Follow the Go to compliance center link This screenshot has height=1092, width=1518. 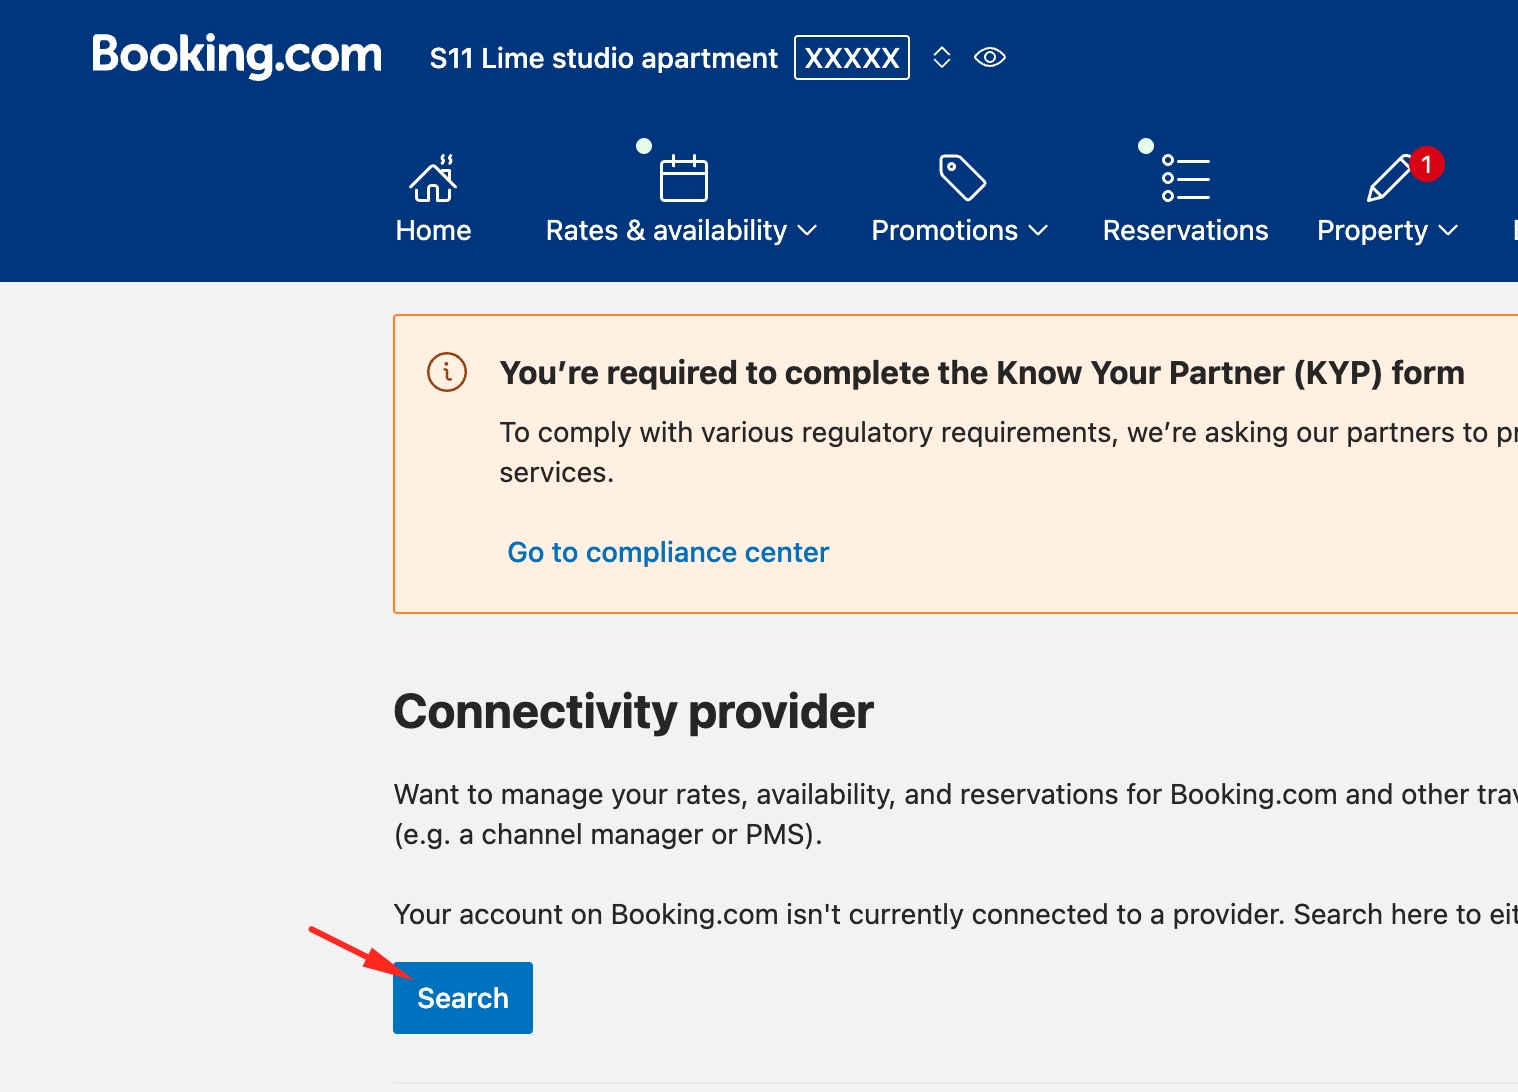pyautogui.click(x=668, y=552)
